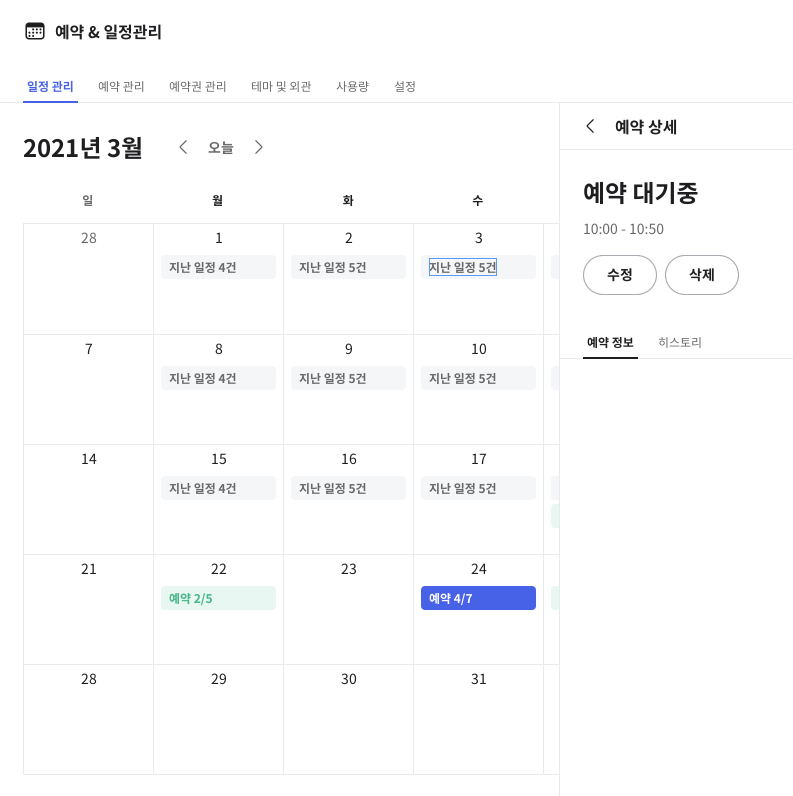Select the 사용량 tab

[x=352, y=86]
